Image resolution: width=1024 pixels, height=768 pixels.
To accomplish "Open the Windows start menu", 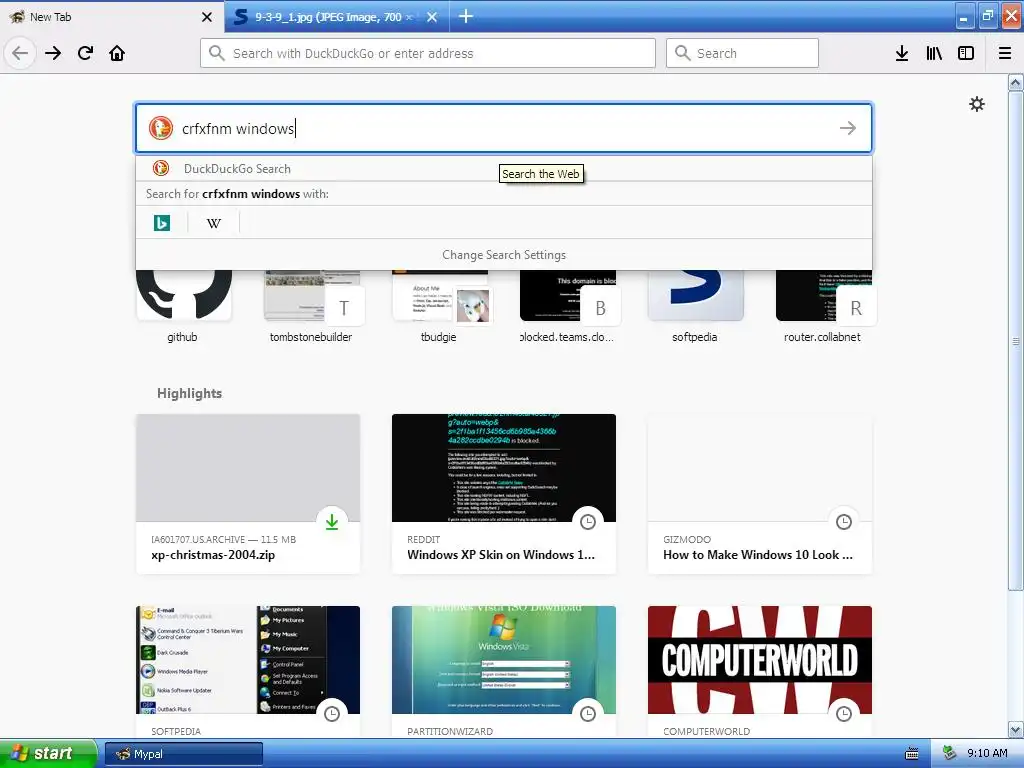I will 48,754.
